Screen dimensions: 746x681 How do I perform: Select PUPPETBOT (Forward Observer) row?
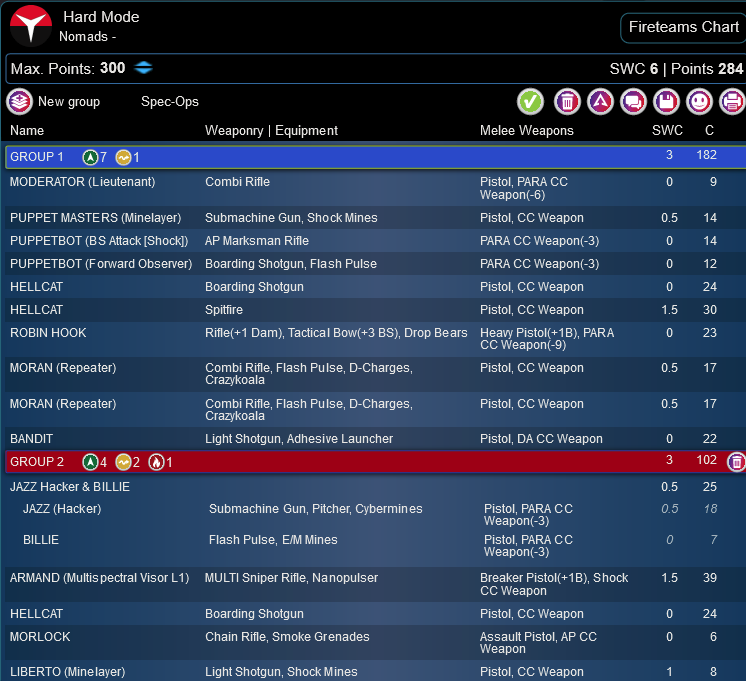tap(375, 264)
